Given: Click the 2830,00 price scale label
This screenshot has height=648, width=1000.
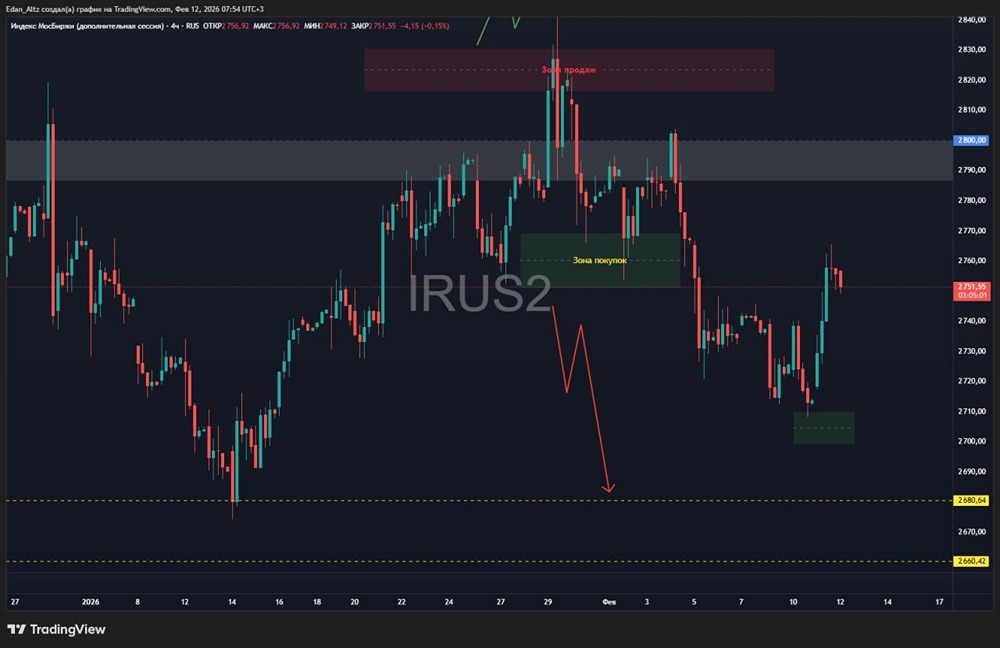Looking at the screenshot, I should [x=971, y=50].
